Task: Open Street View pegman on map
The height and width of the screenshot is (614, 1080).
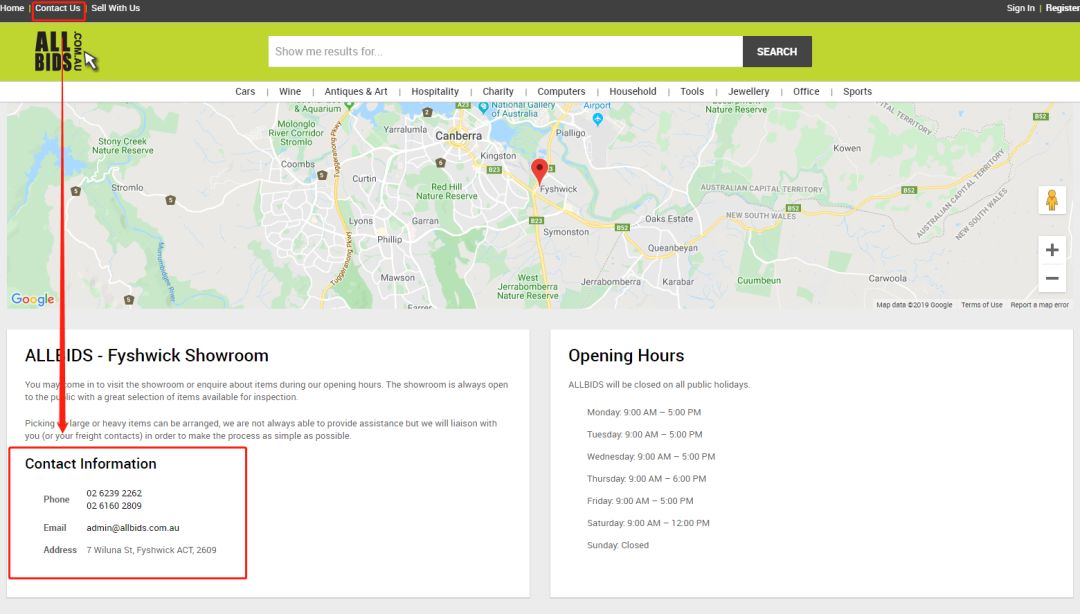Action: click(1051, 201)
